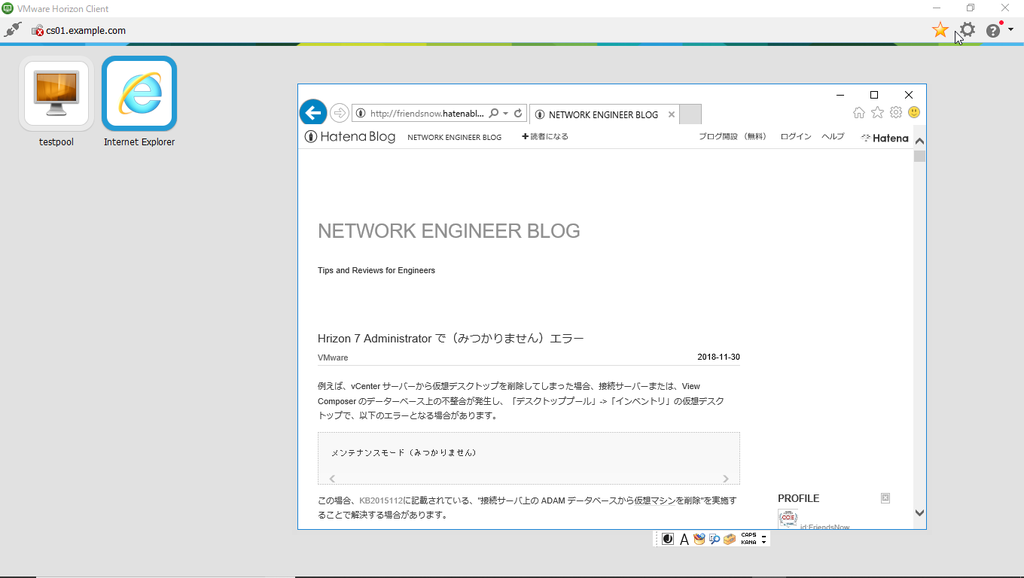Open search options dropdown in IE address bar
1024x578 pixels.
coord(505,113)
